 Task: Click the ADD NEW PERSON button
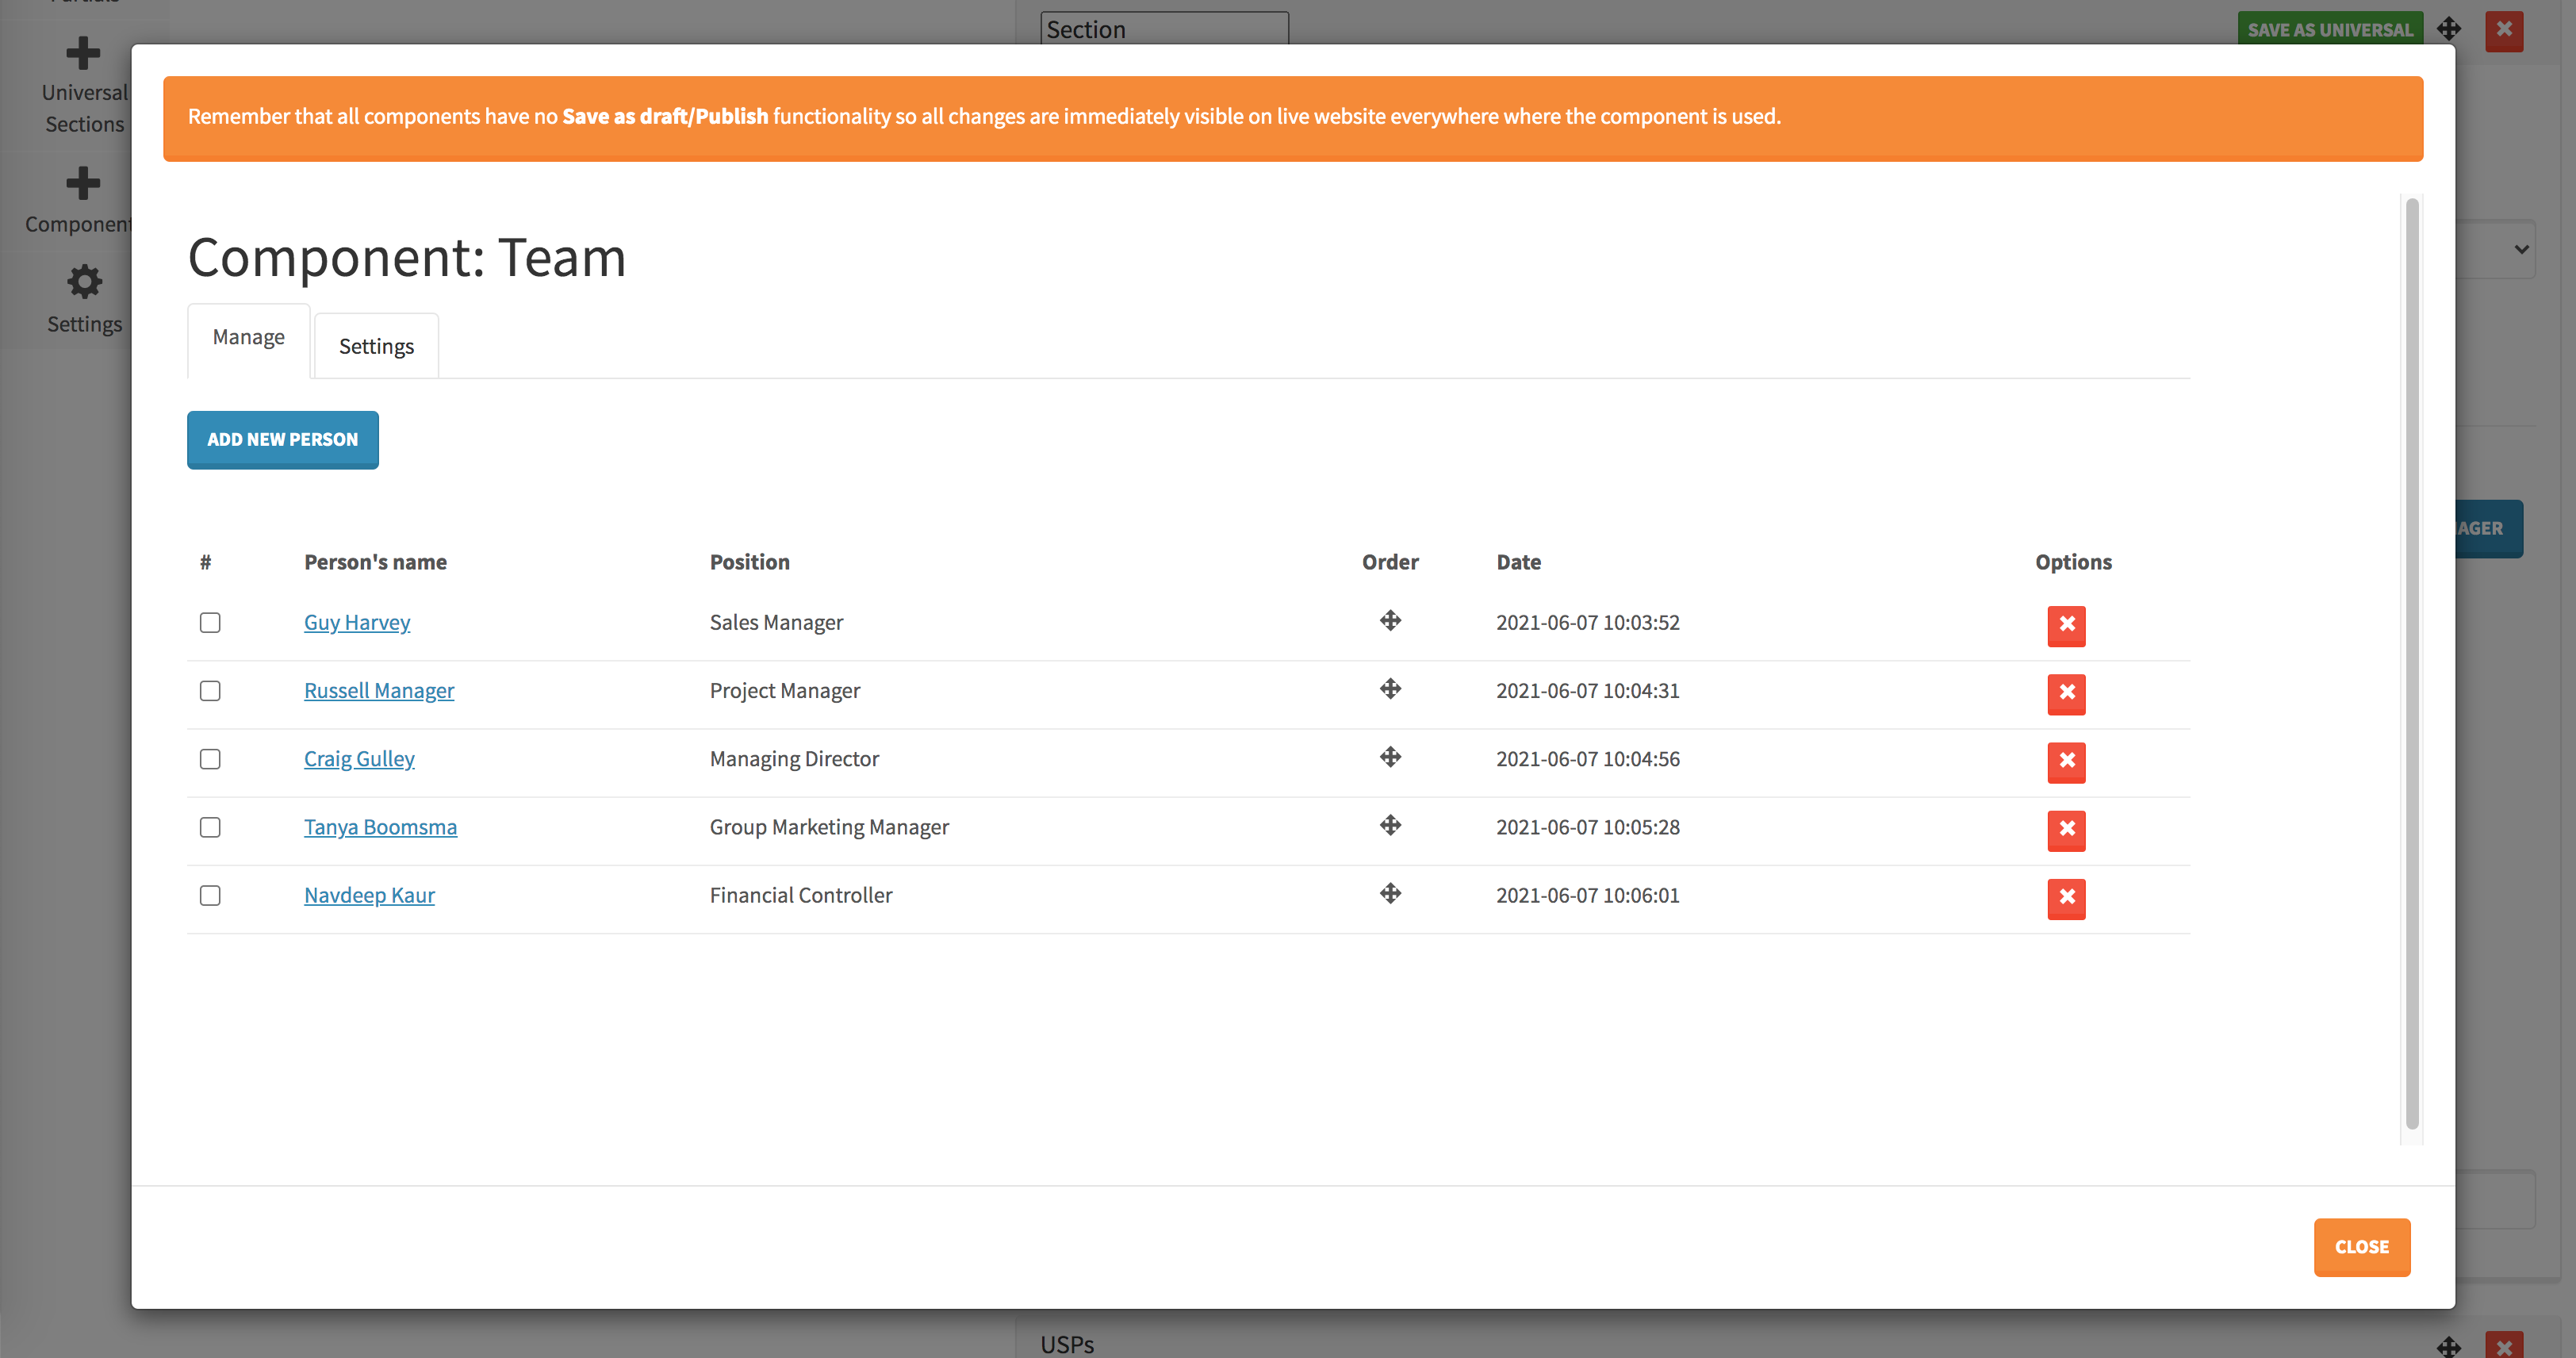[282, 440]
